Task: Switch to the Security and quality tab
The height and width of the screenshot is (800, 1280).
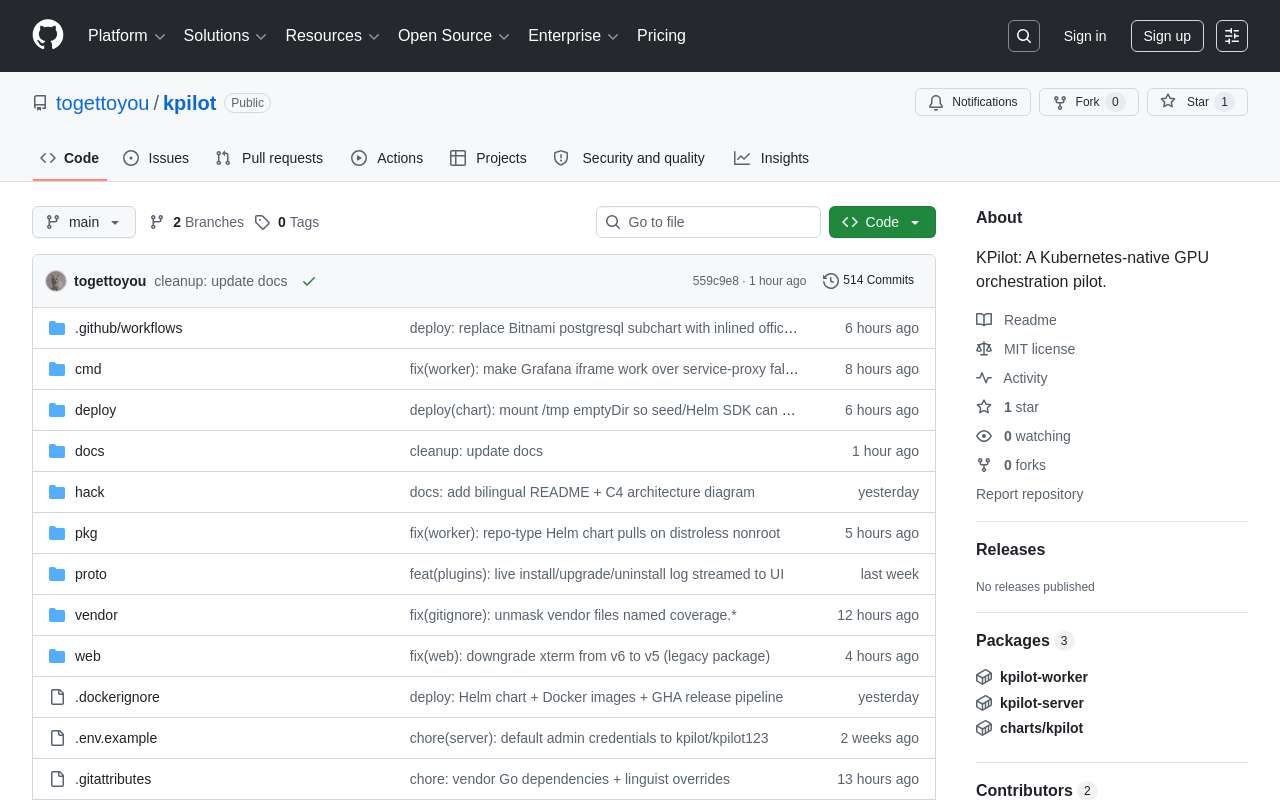Action: (629, 158)
